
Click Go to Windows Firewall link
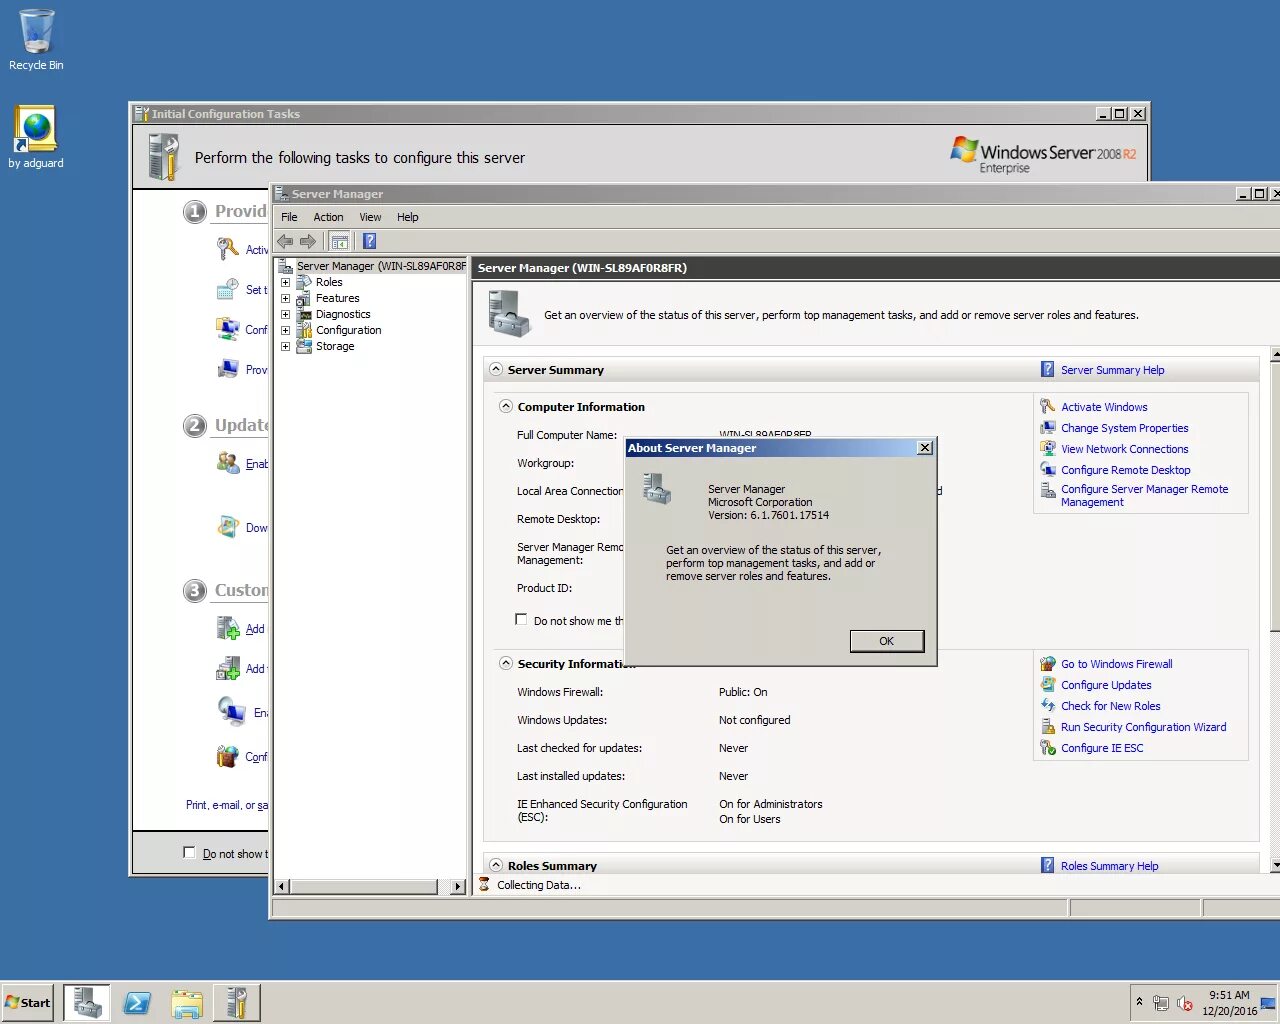point(1116,664)
